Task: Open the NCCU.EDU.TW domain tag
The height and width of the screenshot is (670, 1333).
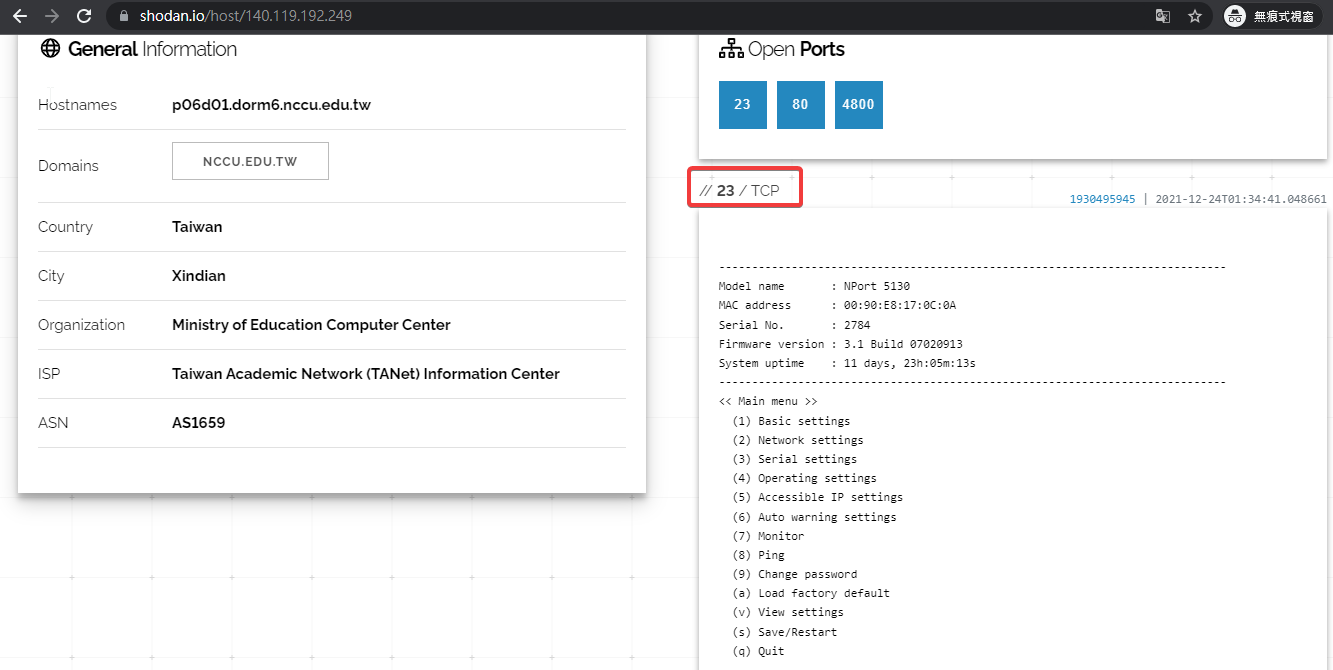Action: click(250, 161)
